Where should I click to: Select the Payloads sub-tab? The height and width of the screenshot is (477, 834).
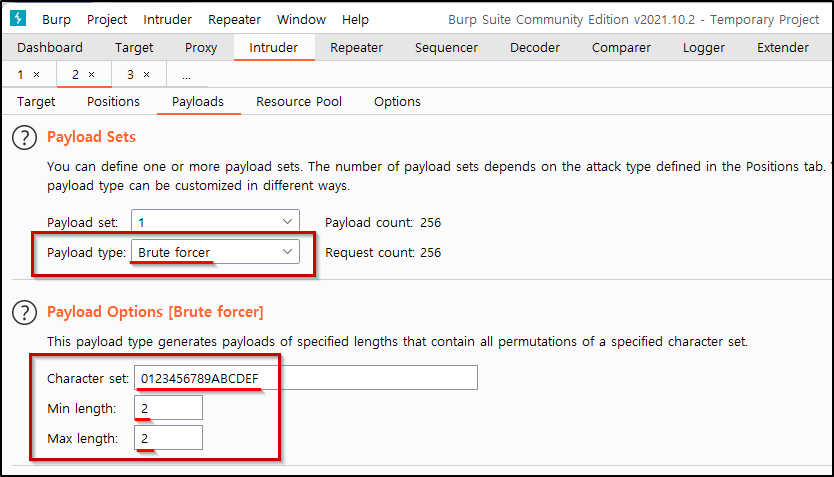click(x=198, y=102)
